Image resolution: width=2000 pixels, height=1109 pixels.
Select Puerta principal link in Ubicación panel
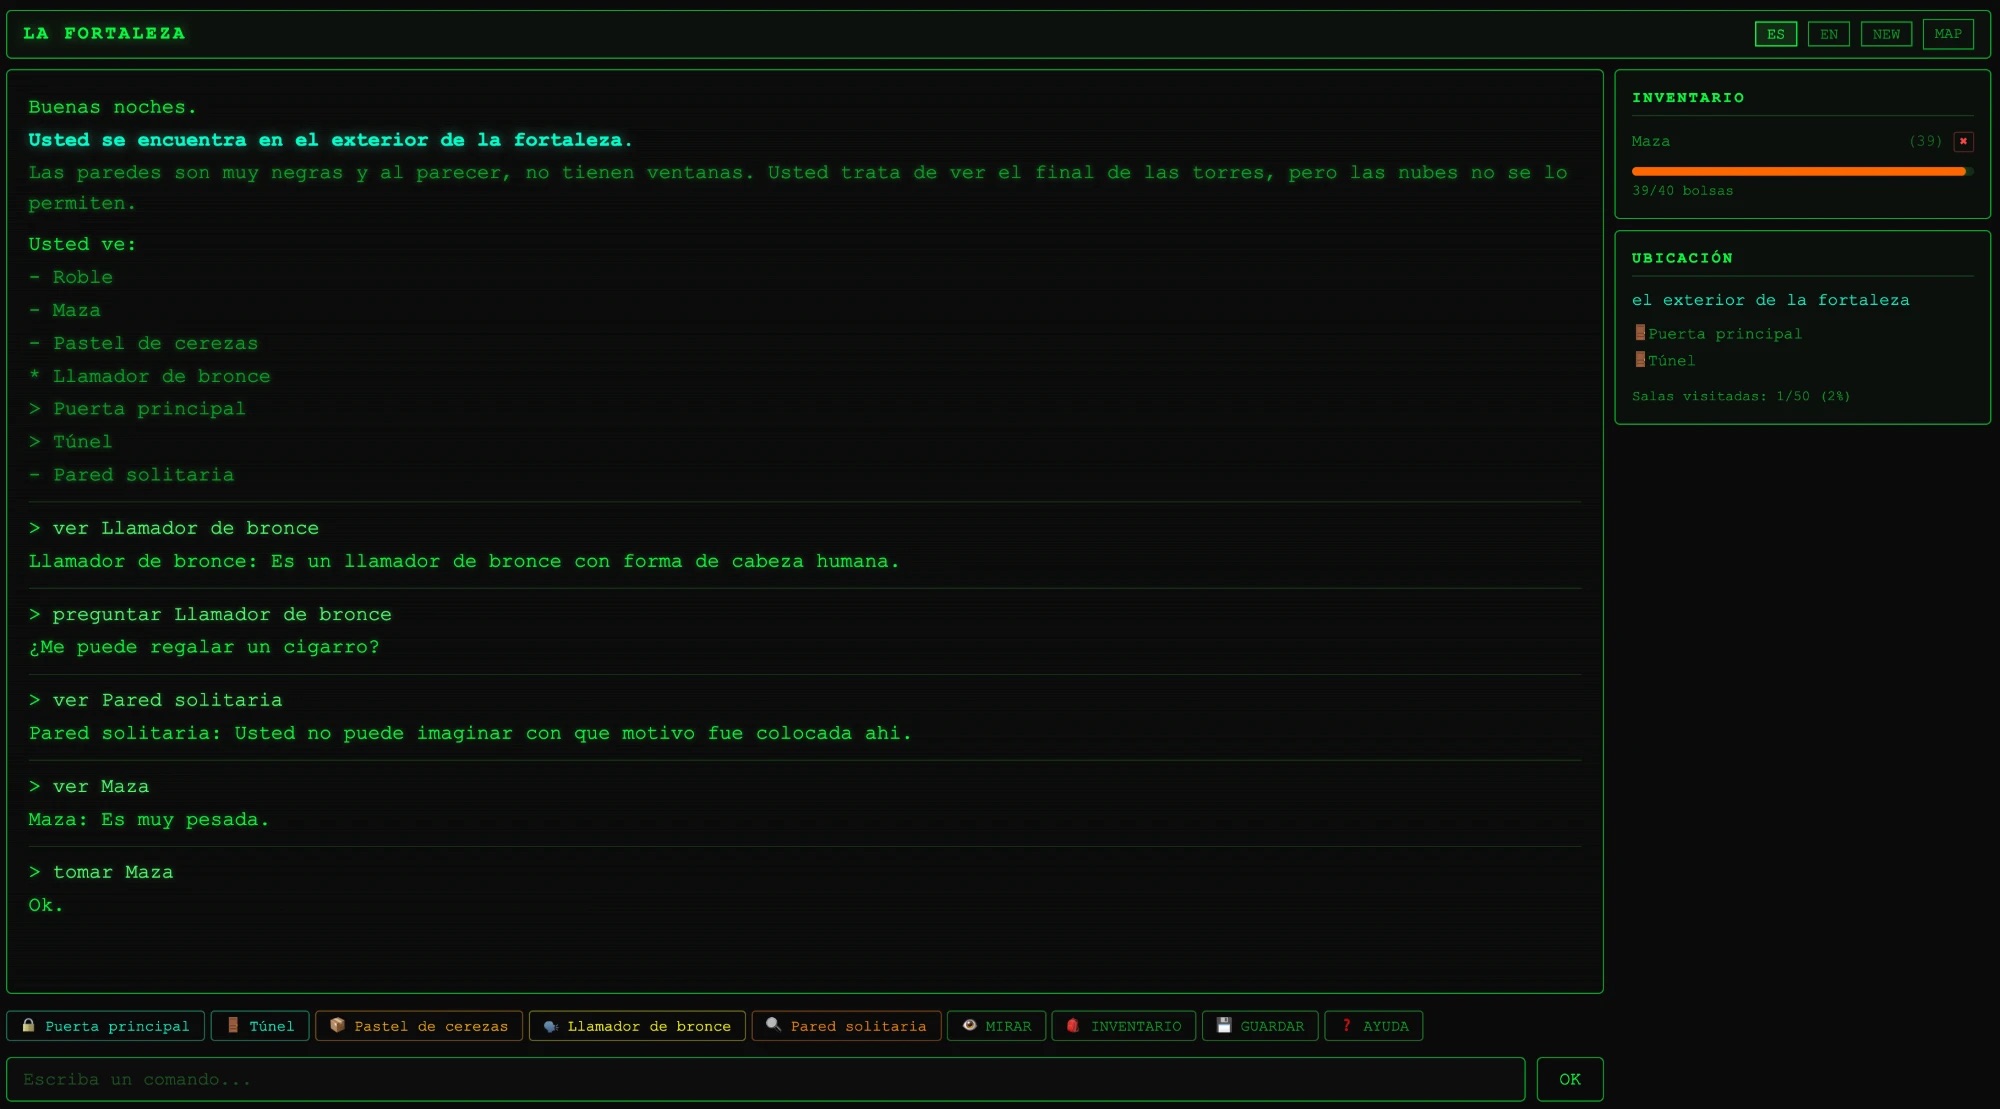1725,333
